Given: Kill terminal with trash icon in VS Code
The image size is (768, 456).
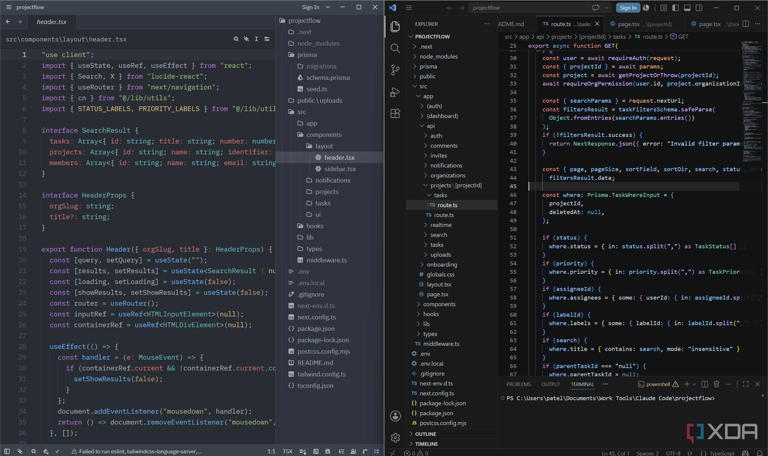Looking at the screenshot, I should point(717,384).
